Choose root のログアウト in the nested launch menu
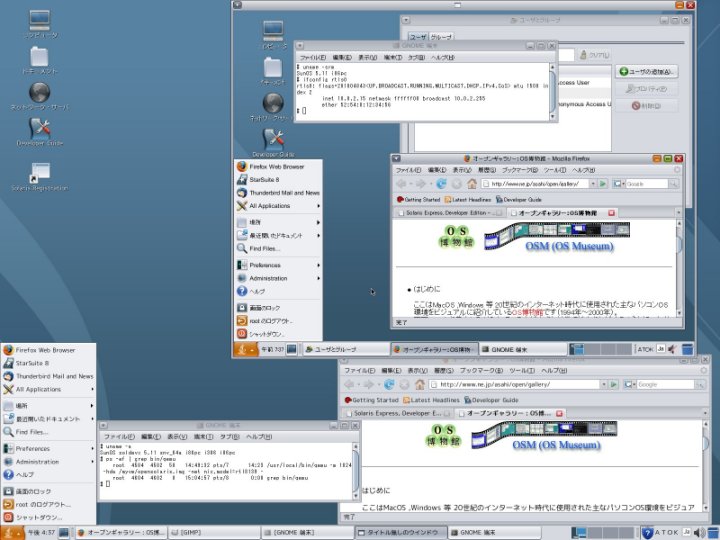720x540 pixels. coord(278,321)
